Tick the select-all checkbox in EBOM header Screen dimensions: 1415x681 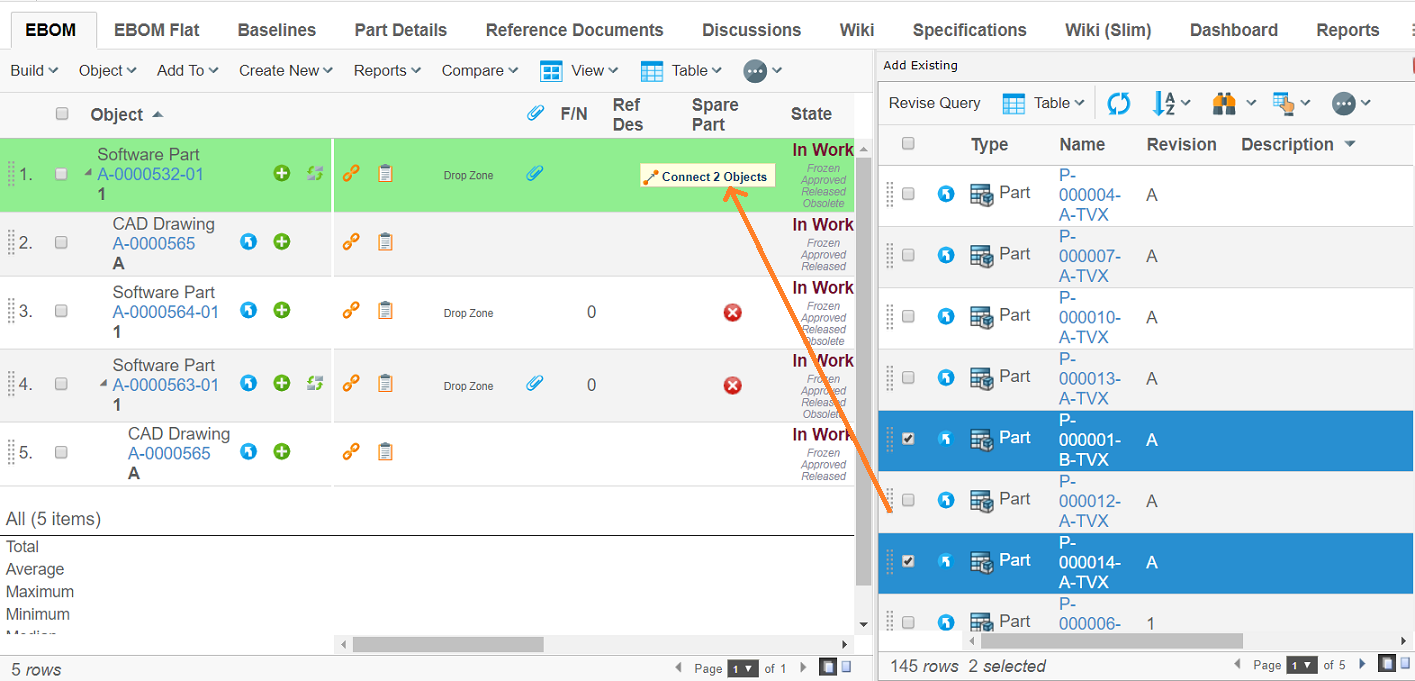(x=62, y=114)
